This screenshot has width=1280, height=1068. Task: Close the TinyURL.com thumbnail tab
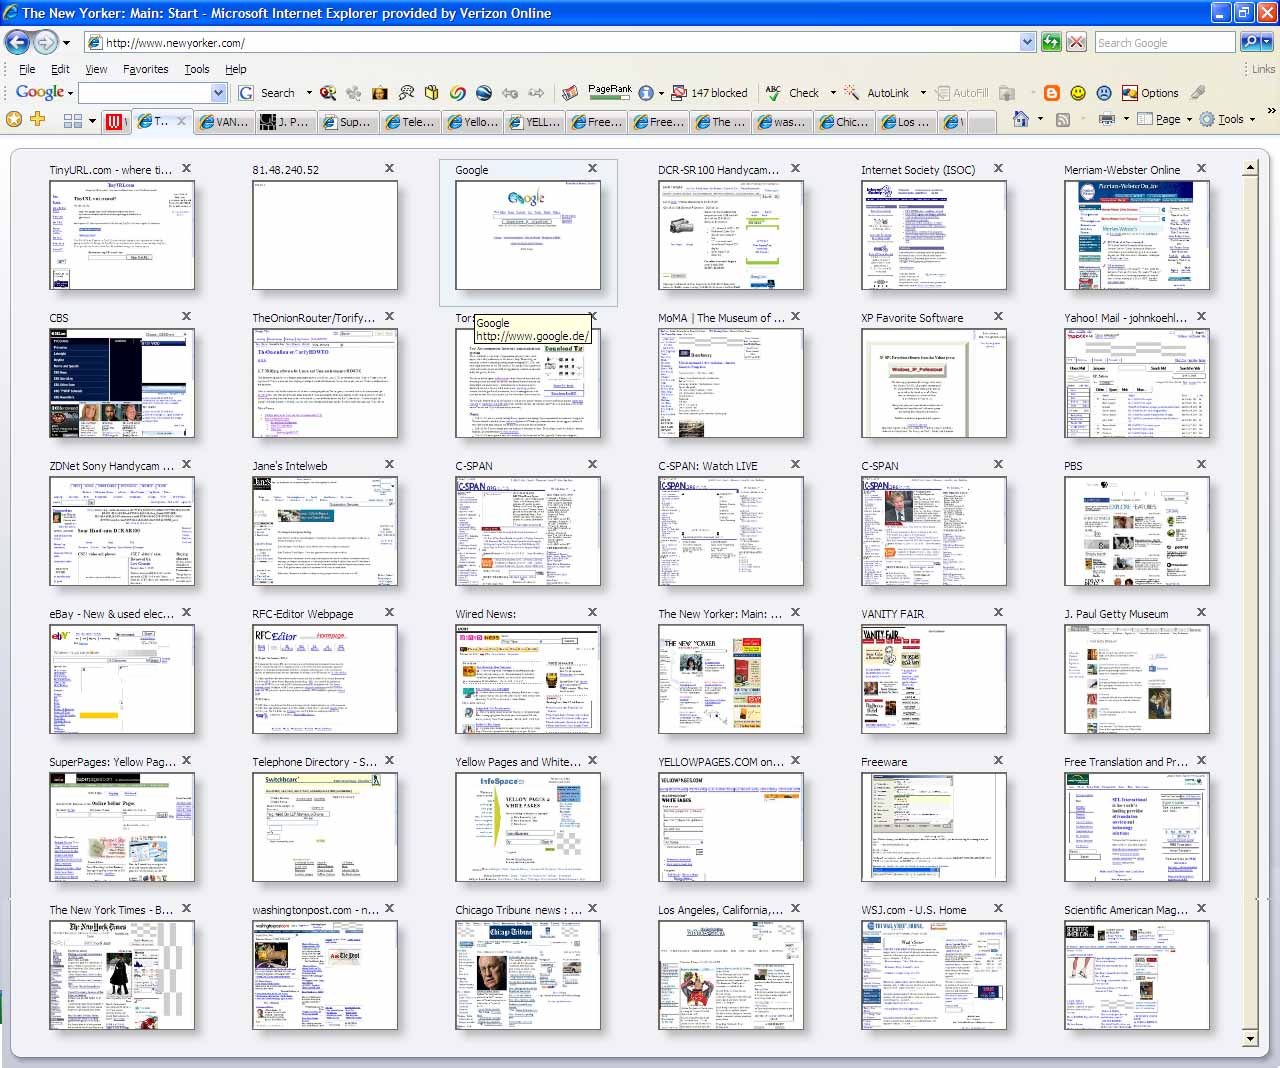186,168
